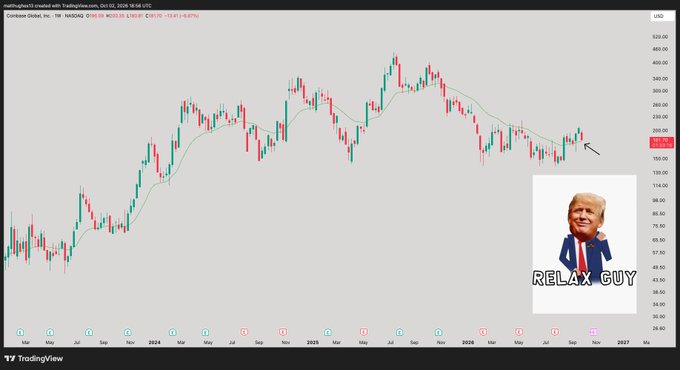The height and width of the screenshot is (370, 680).
Task: Click the 400.00 price axis label
Action: click(660, 63)
